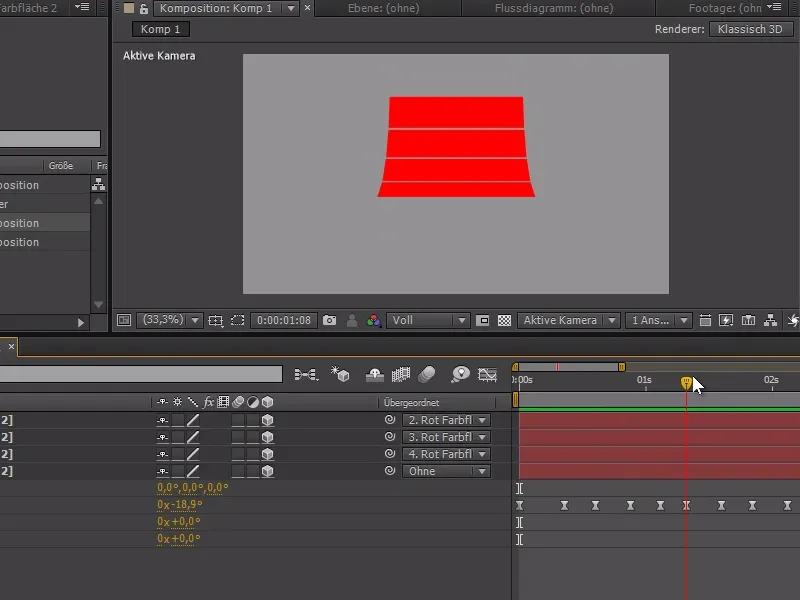Click the lock icon beside Komposition tab
Screen dimensions: 800x600
point(144,8)
